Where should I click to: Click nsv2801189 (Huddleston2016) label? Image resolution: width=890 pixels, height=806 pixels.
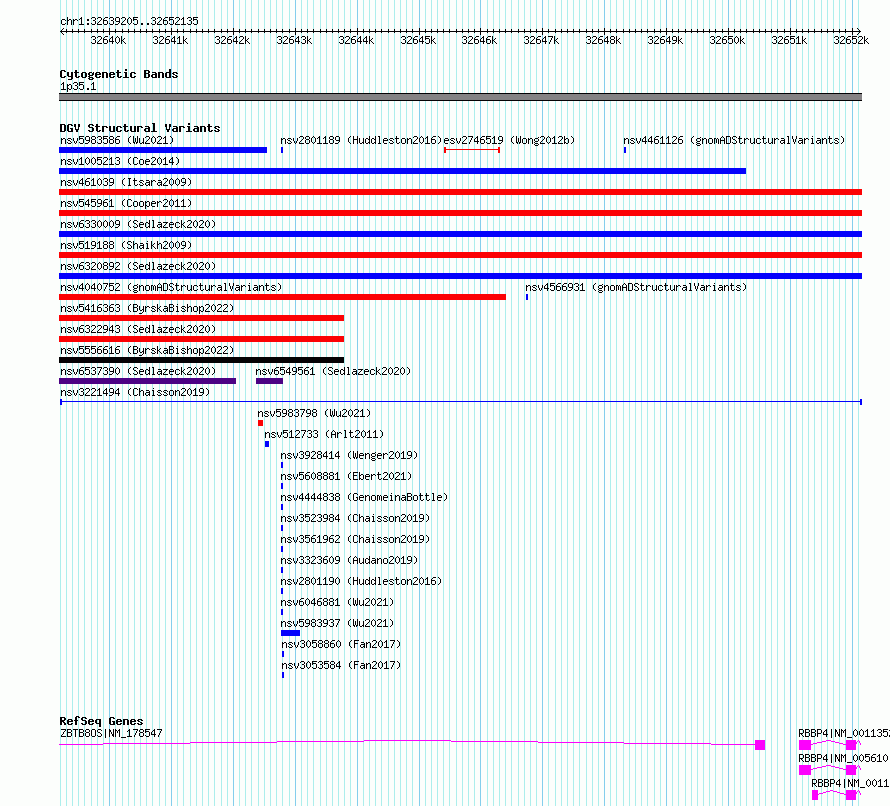coord(361,140)
